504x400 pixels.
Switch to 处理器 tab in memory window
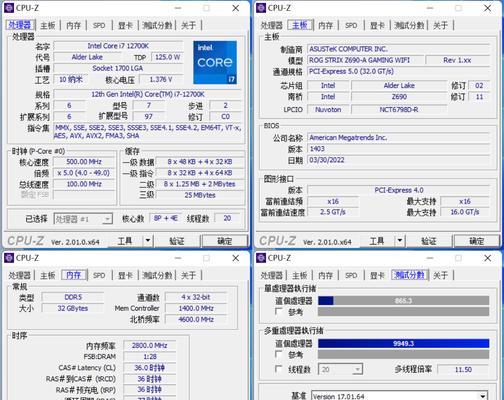tap(20, 275)
